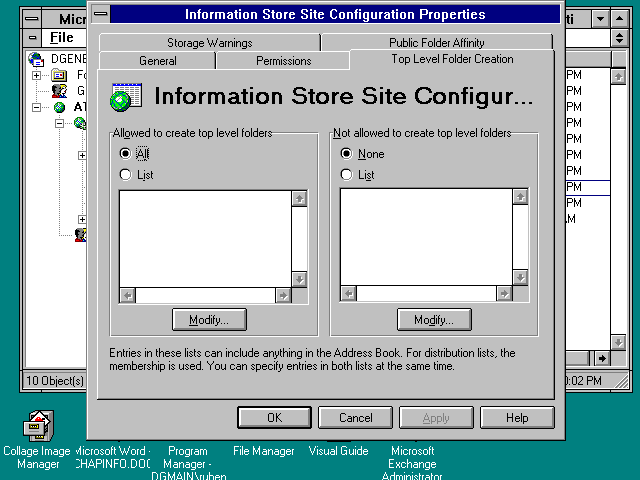
Task: Click inside the Allowed to create list box
Action: click(x=205, y=239)
